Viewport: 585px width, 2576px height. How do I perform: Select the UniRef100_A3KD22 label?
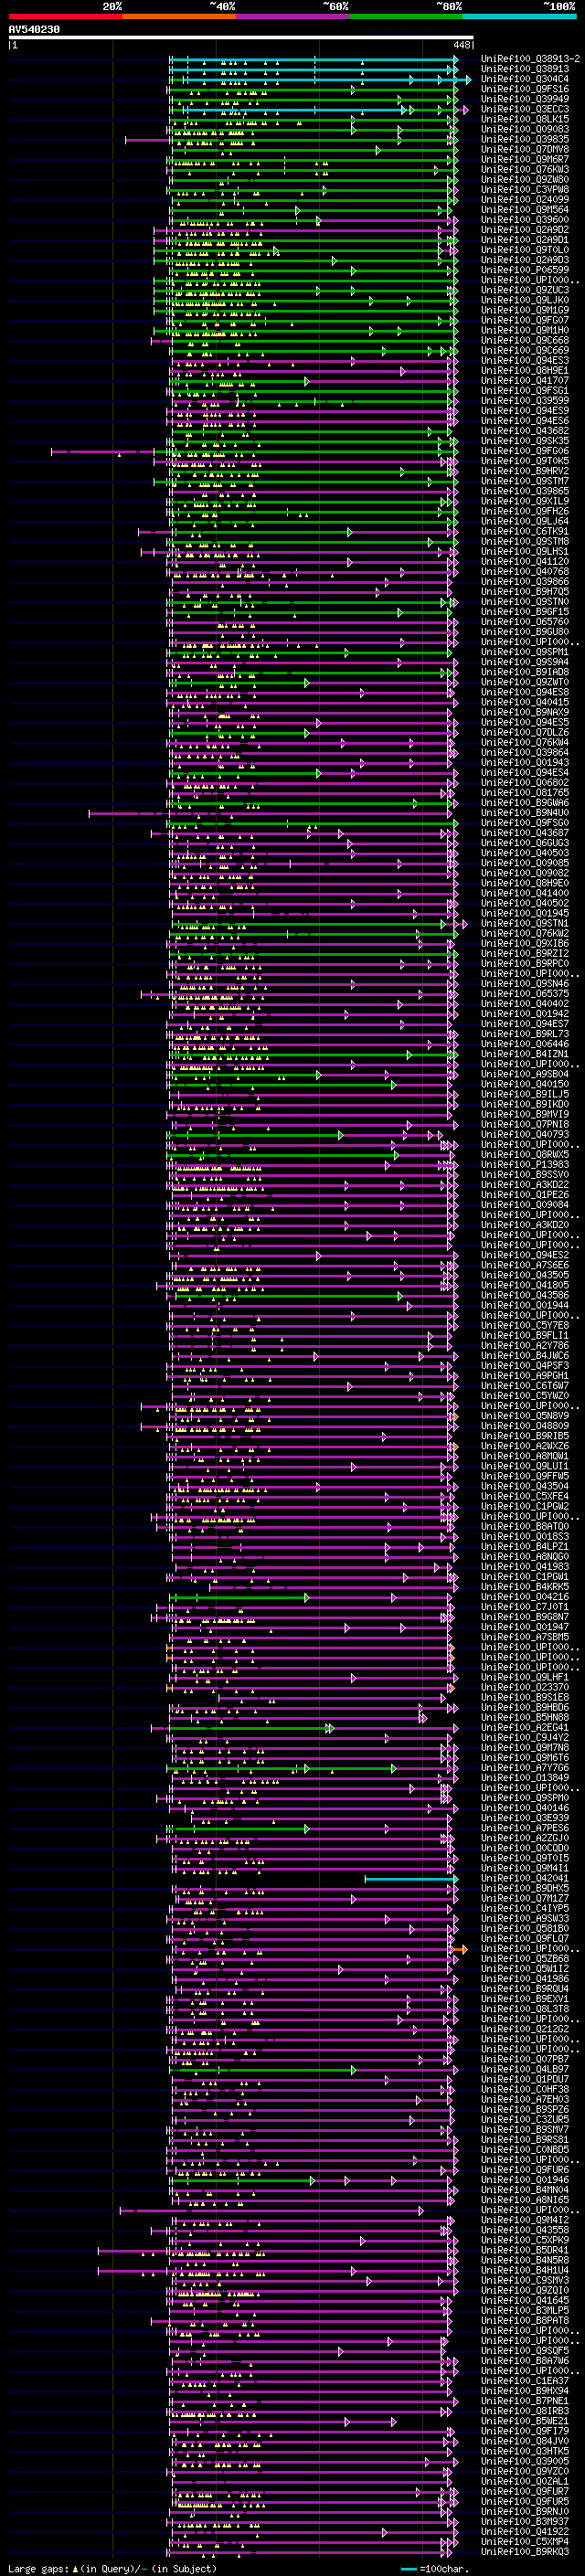point(524,1184)
